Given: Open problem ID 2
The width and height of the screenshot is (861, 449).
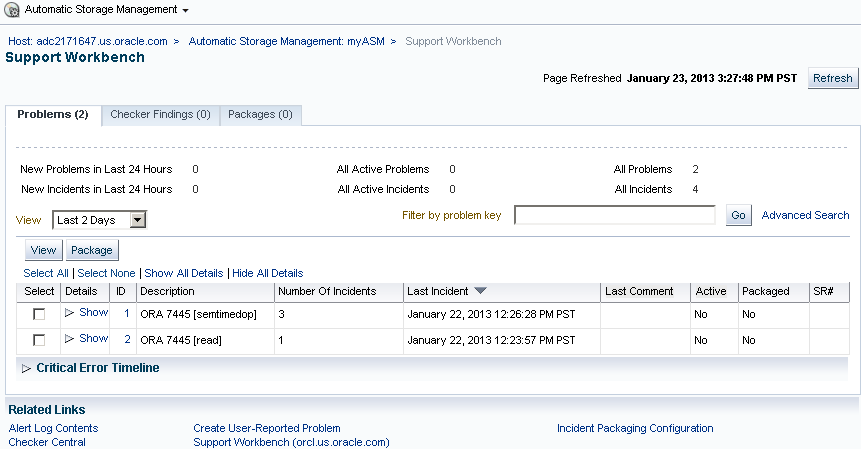Looking at the screenshot, I should 127,339.
